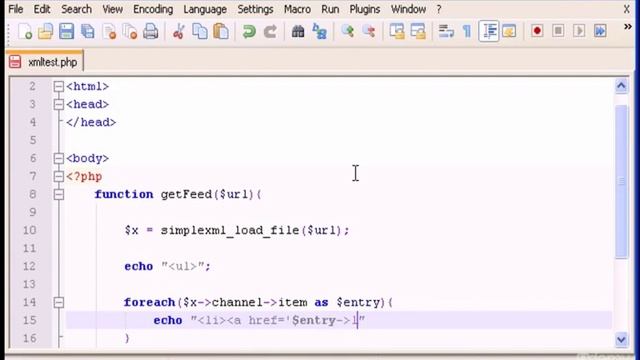Viewport: 640px width, 360px height.
Task: Collapse the <body> fold on line 6
Action: (x=59, y=158)
